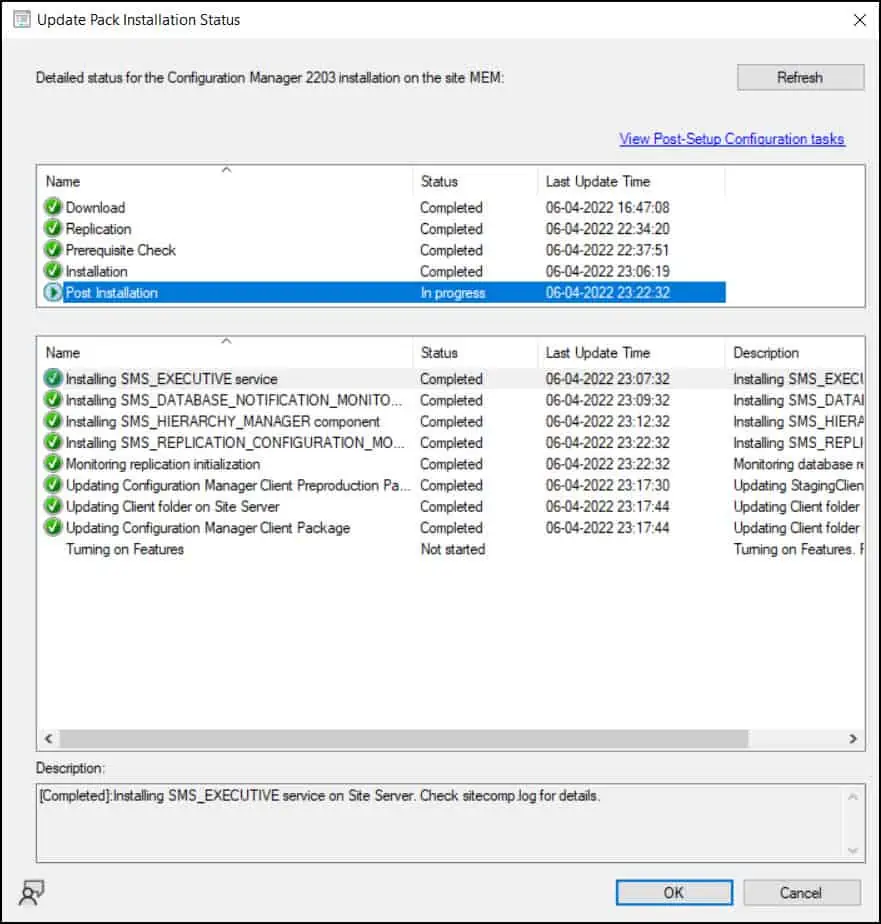This screenshot has height=924, width=881.
Task: Select the Replication row name
Action: pos(98,229)
